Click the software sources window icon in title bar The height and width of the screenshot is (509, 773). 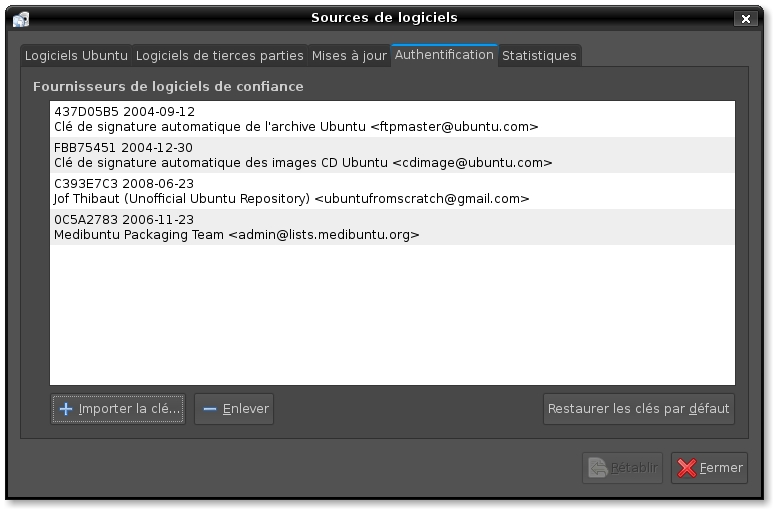coord(21,19)
